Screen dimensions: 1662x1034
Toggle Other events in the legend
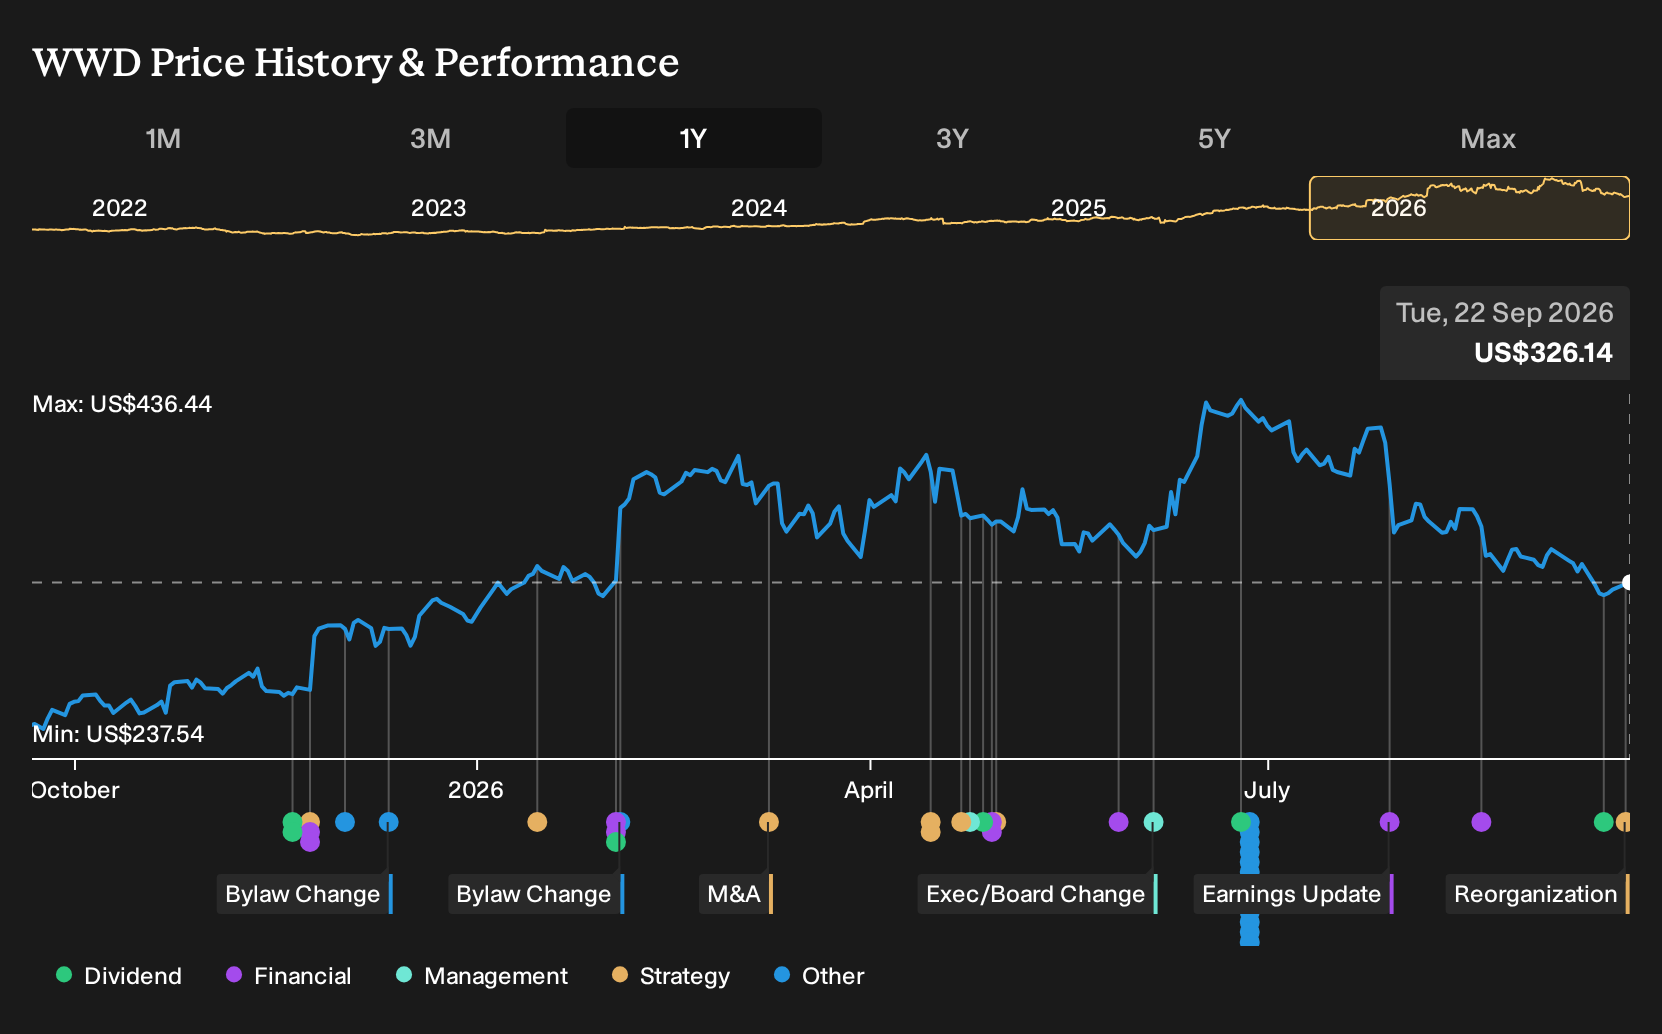pos(818,976)
